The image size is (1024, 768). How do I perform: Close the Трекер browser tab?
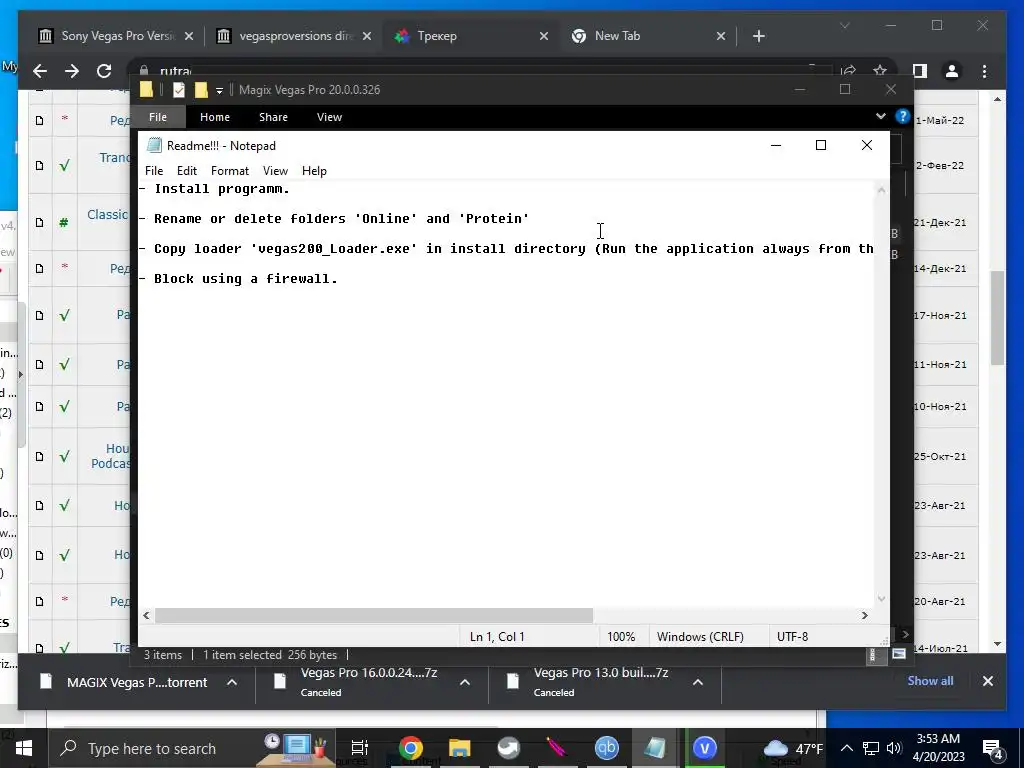[x=543, y=36]
